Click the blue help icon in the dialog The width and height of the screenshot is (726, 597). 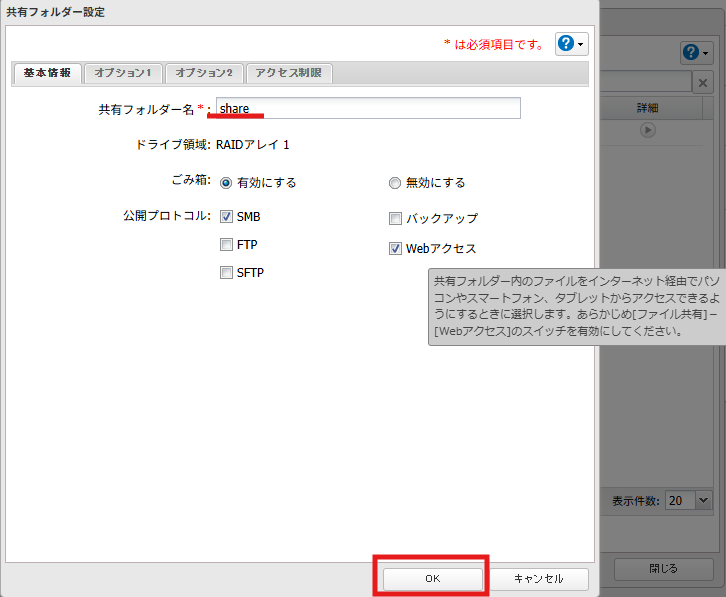(x=566, y=43)
